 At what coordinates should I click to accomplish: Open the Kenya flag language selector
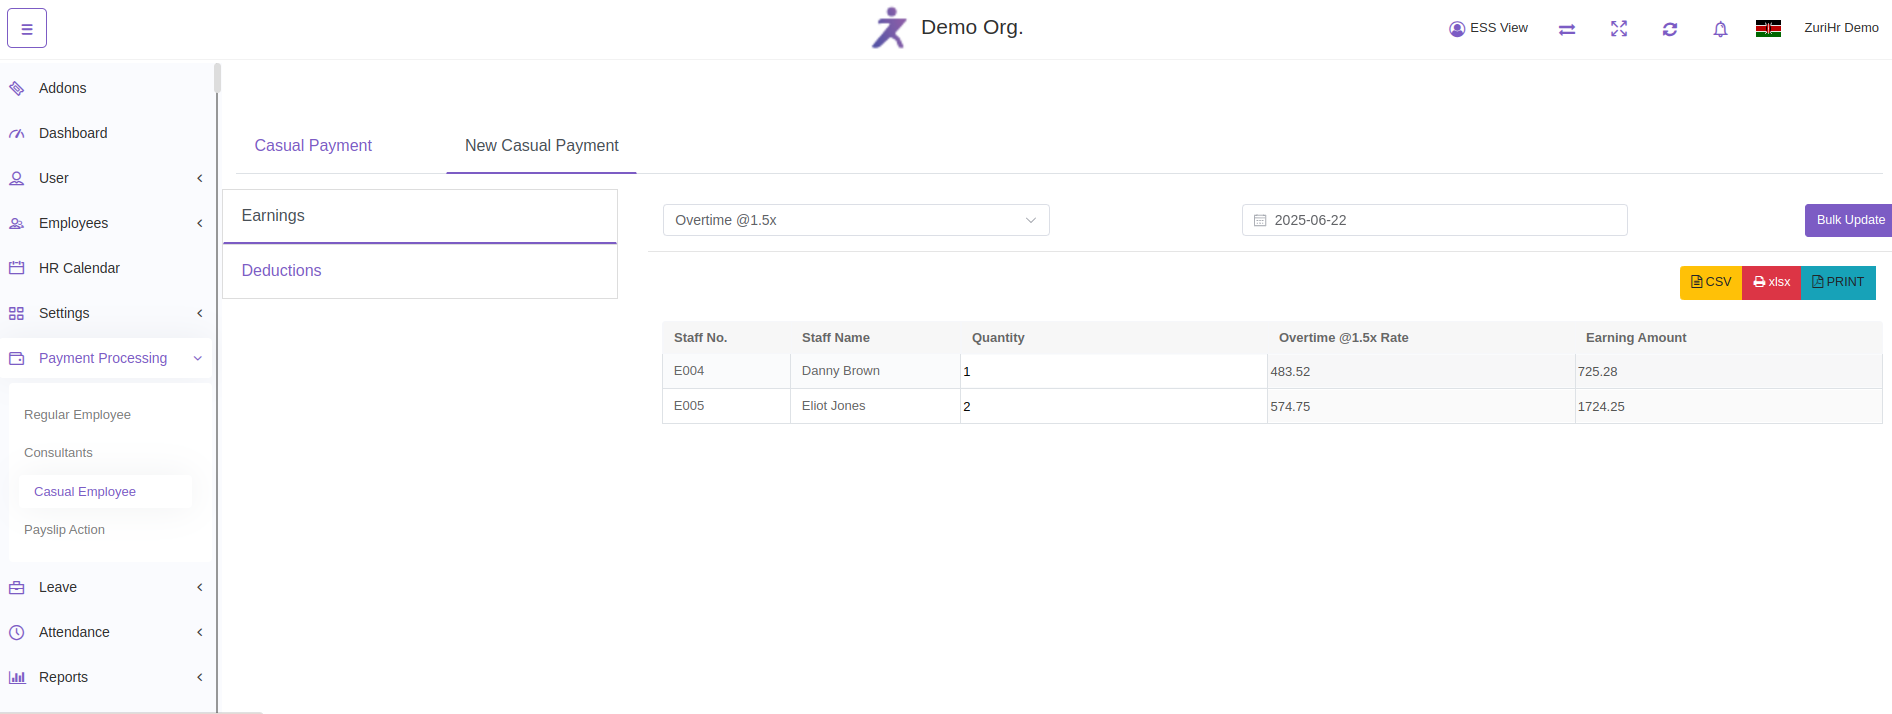(1767, 29)
